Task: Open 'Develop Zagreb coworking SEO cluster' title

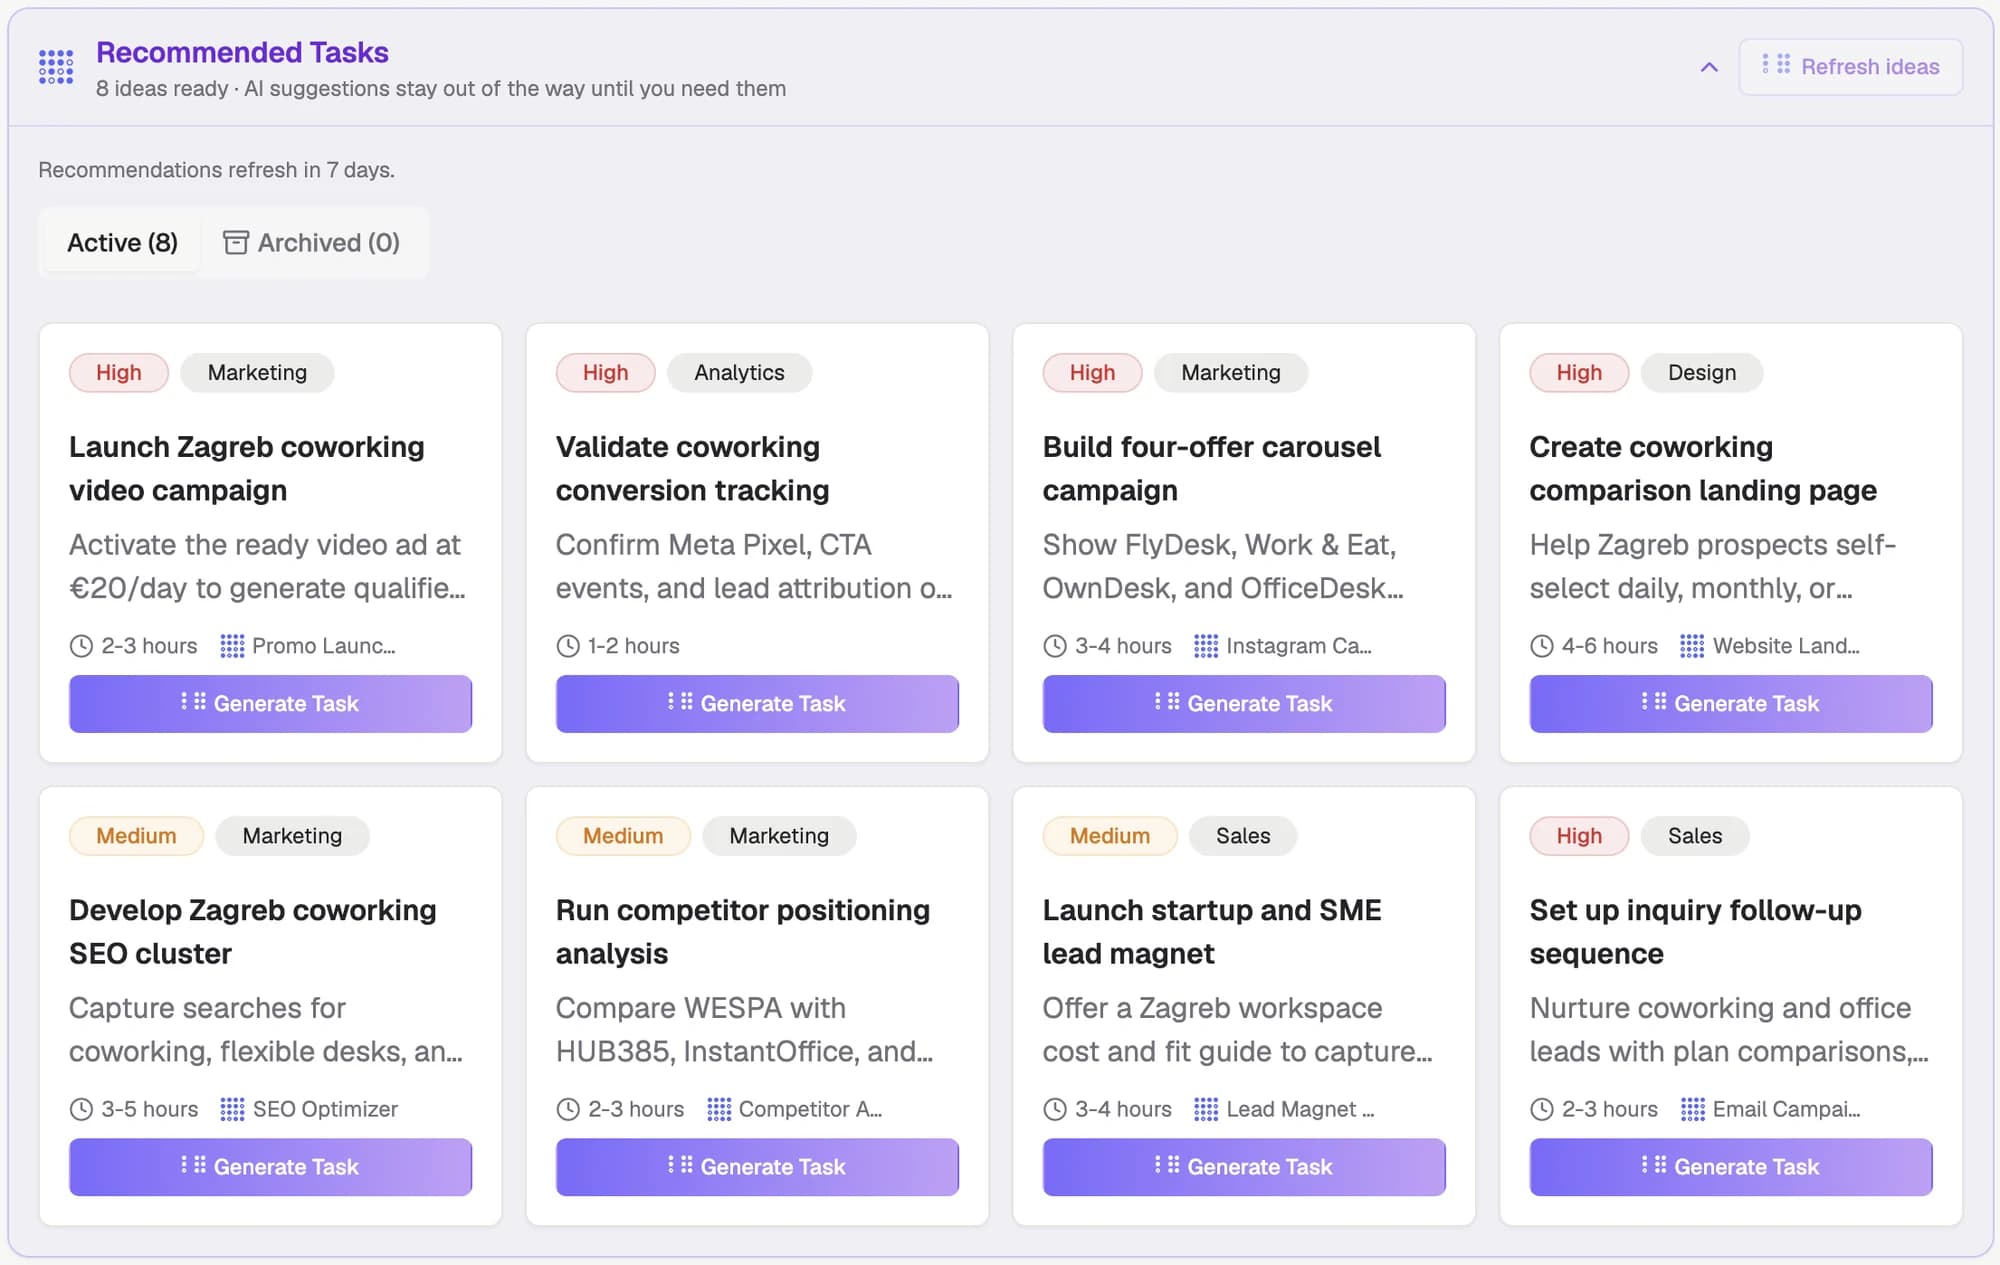Action: tap(253, 932)
